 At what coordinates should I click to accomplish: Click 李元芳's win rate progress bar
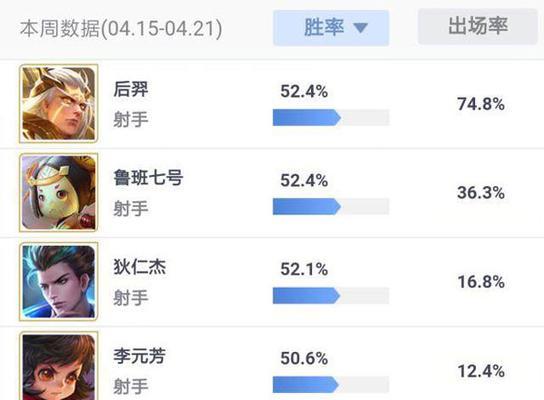[x=331, y=384]
